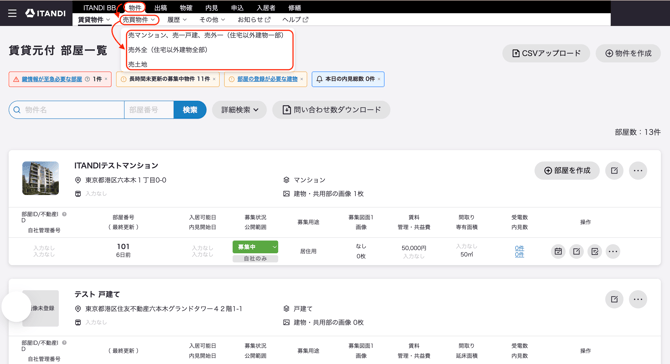The image size is (670, 364).
Task: Click the edit icon for ITANDIテストマンション building
Action: click(x=614, y=170)
